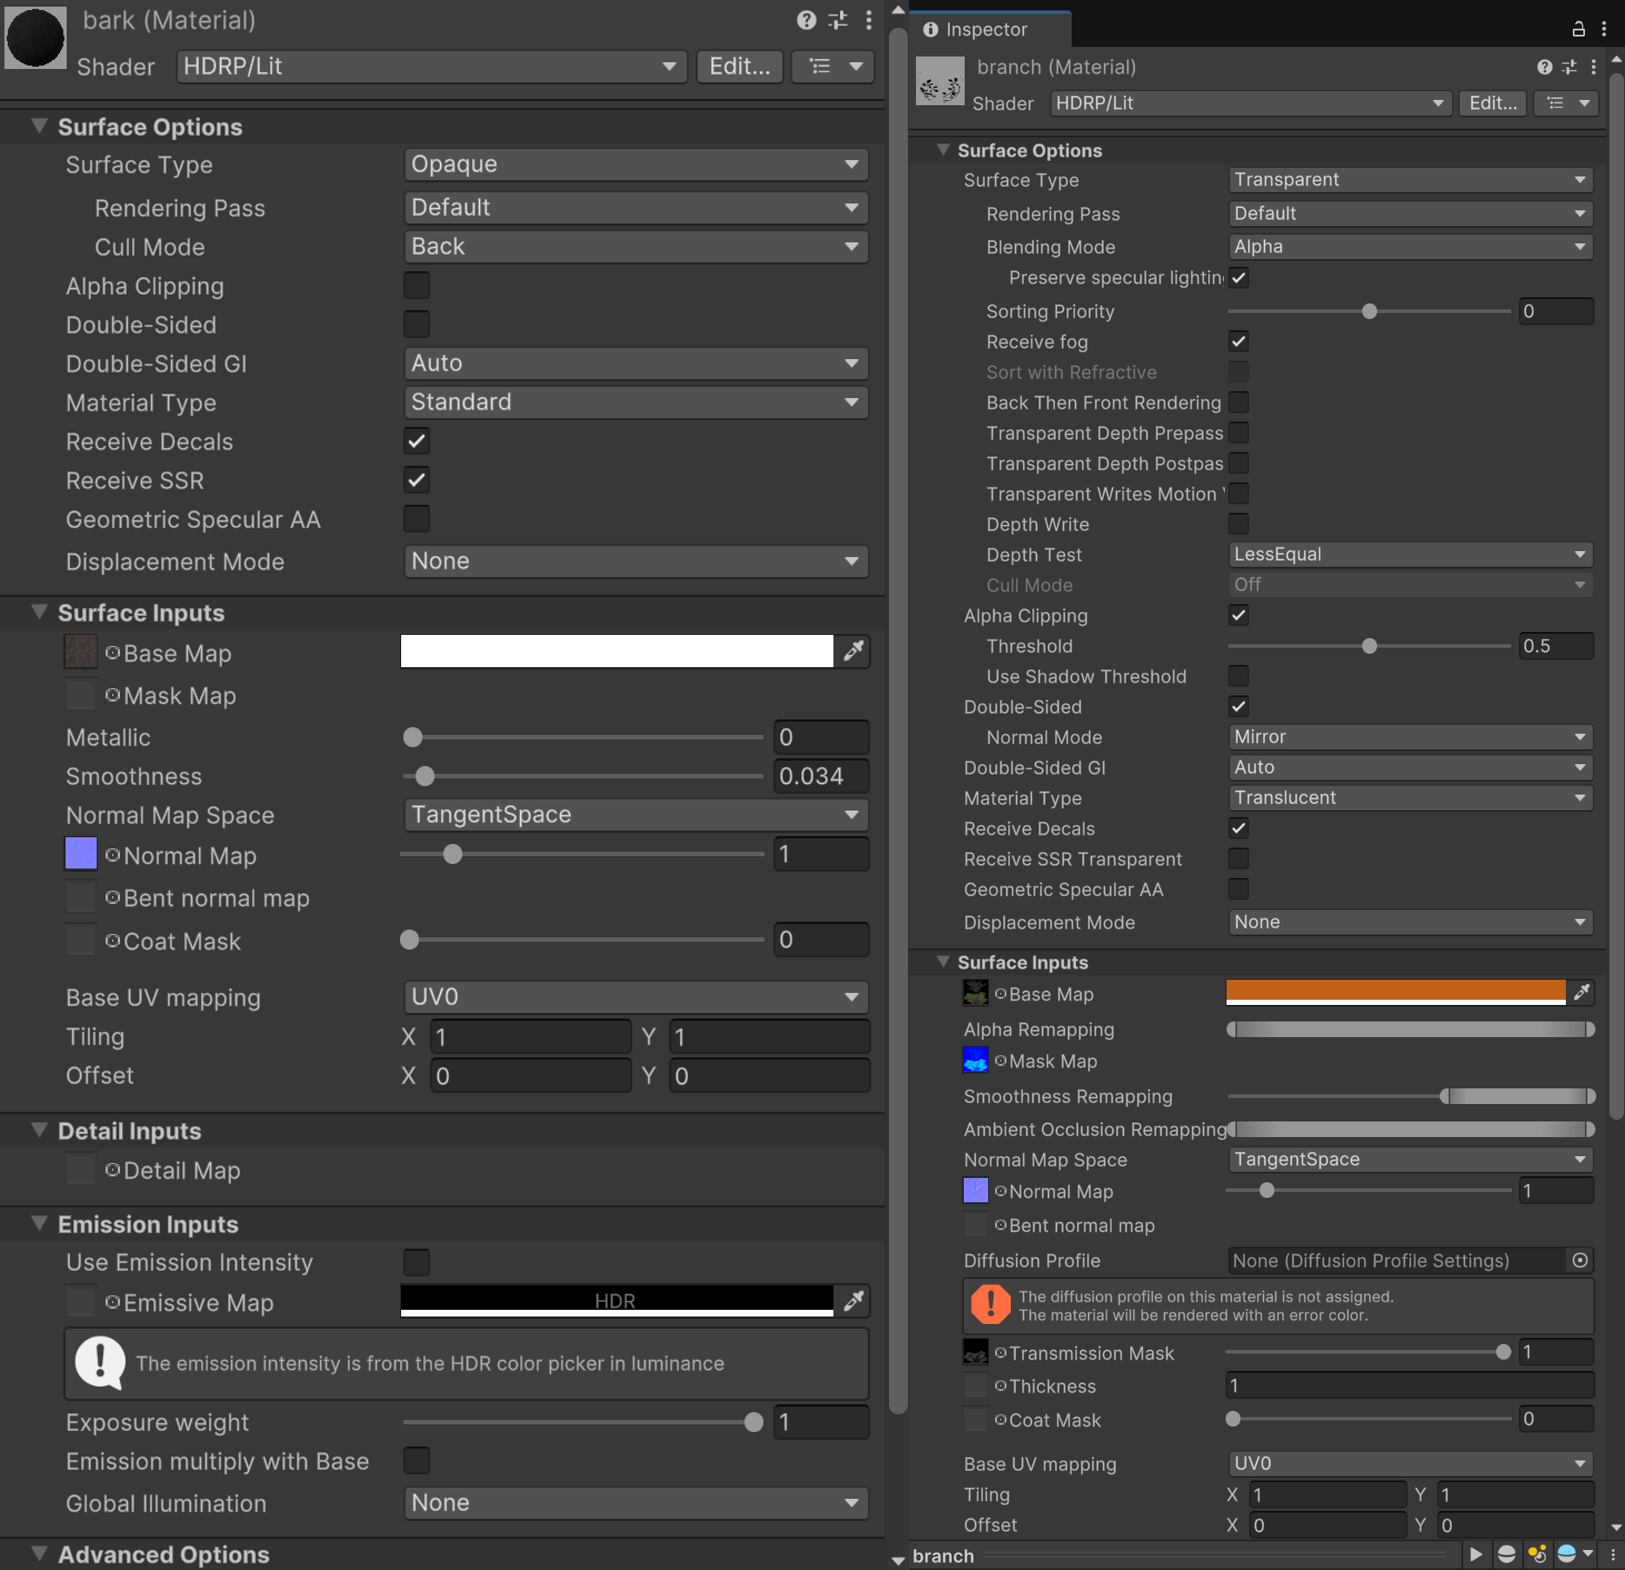This screenshot has height=1570, width=1625.
Task: Click the bark Tiling X input field
Action: [530, 1037]
